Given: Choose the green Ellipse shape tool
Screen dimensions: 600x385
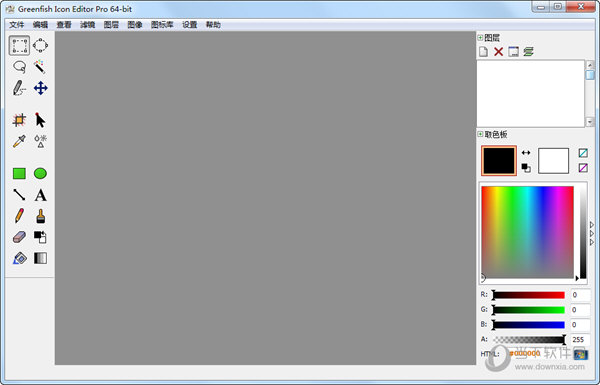Looking at the screenshot, I should (40, 174).
